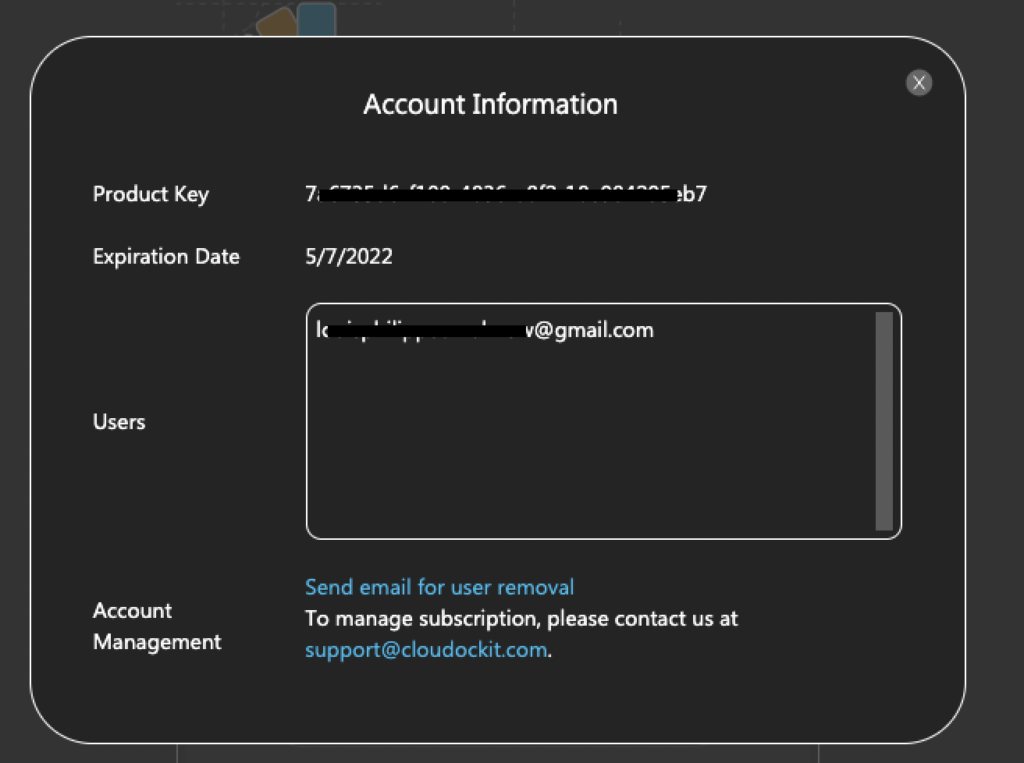Click the blacked-out portion of user email
The height and width of the screenshot is (763, 1024).
(x=426, y=331)
